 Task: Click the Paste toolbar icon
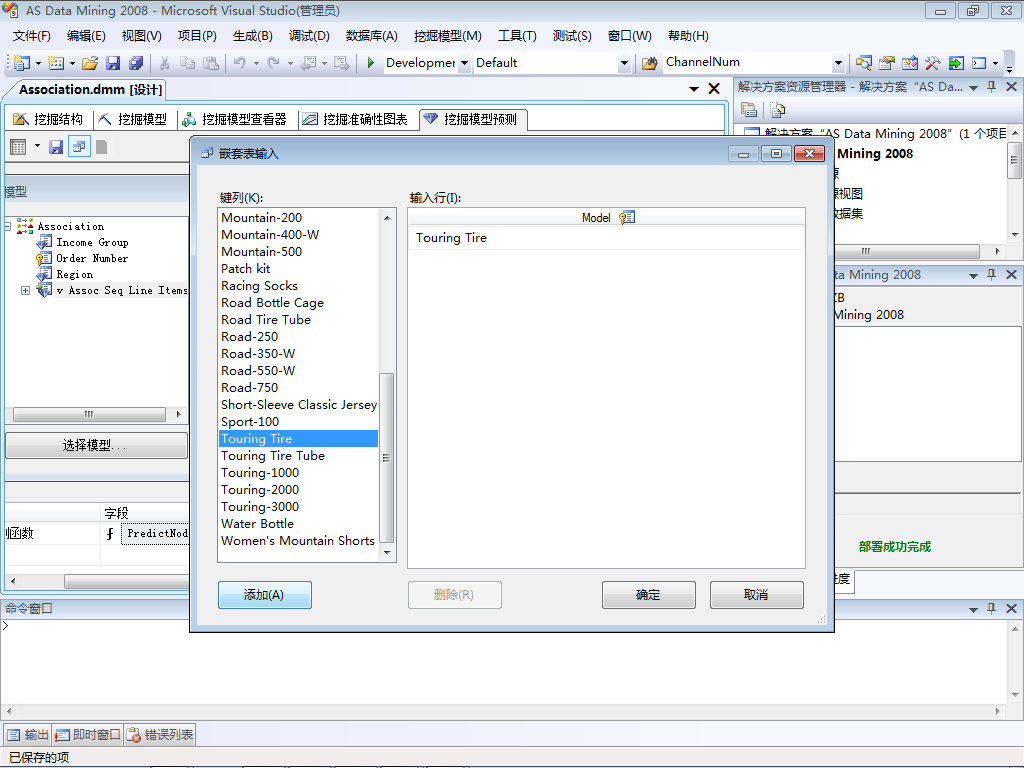pyautogui.click(x=211, y=63)
